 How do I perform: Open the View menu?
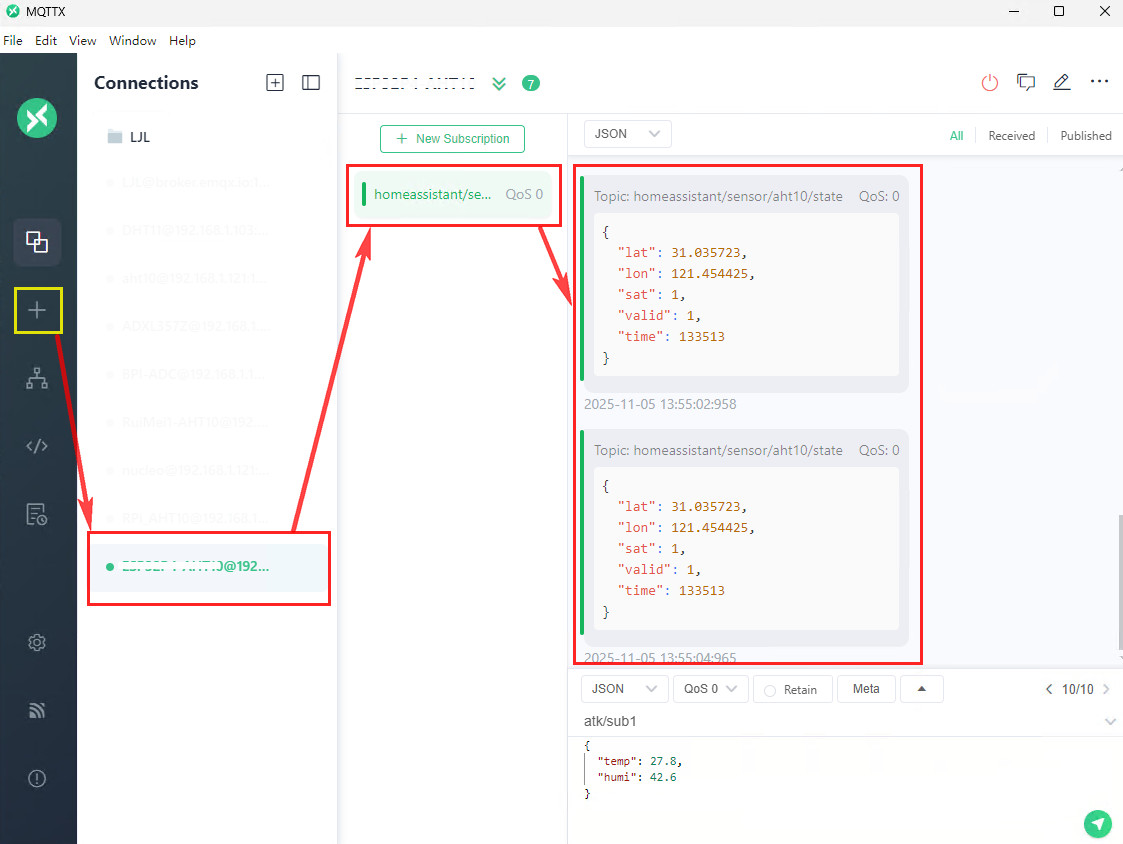click(x=82, y=41)
